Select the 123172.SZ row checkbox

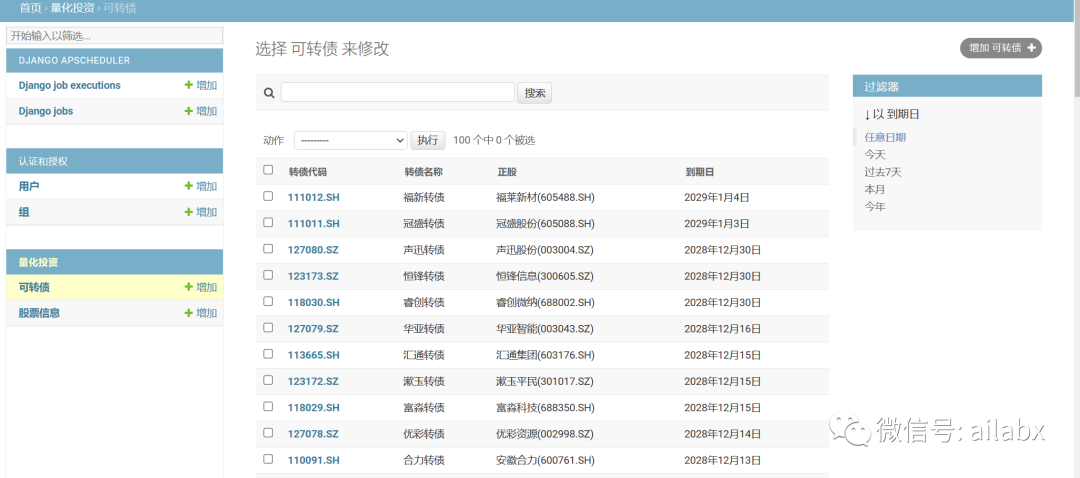[268, 380]
